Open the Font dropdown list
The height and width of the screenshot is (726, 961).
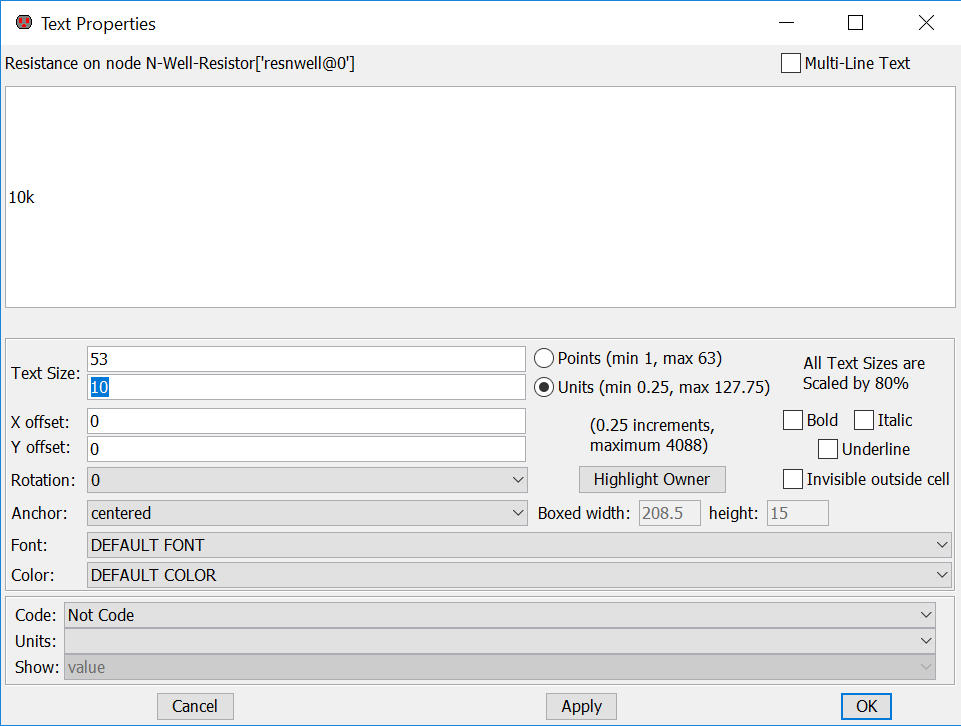518,545
